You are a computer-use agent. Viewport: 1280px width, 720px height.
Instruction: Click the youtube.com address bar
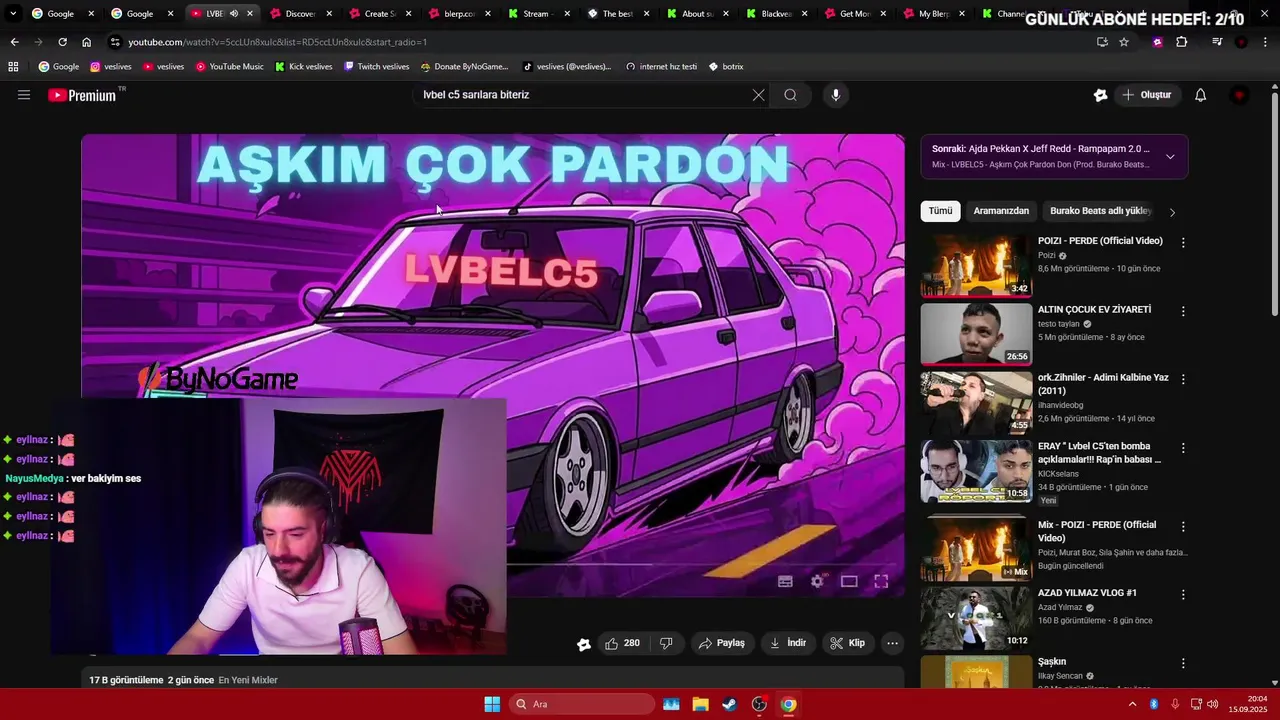point(600,42)
